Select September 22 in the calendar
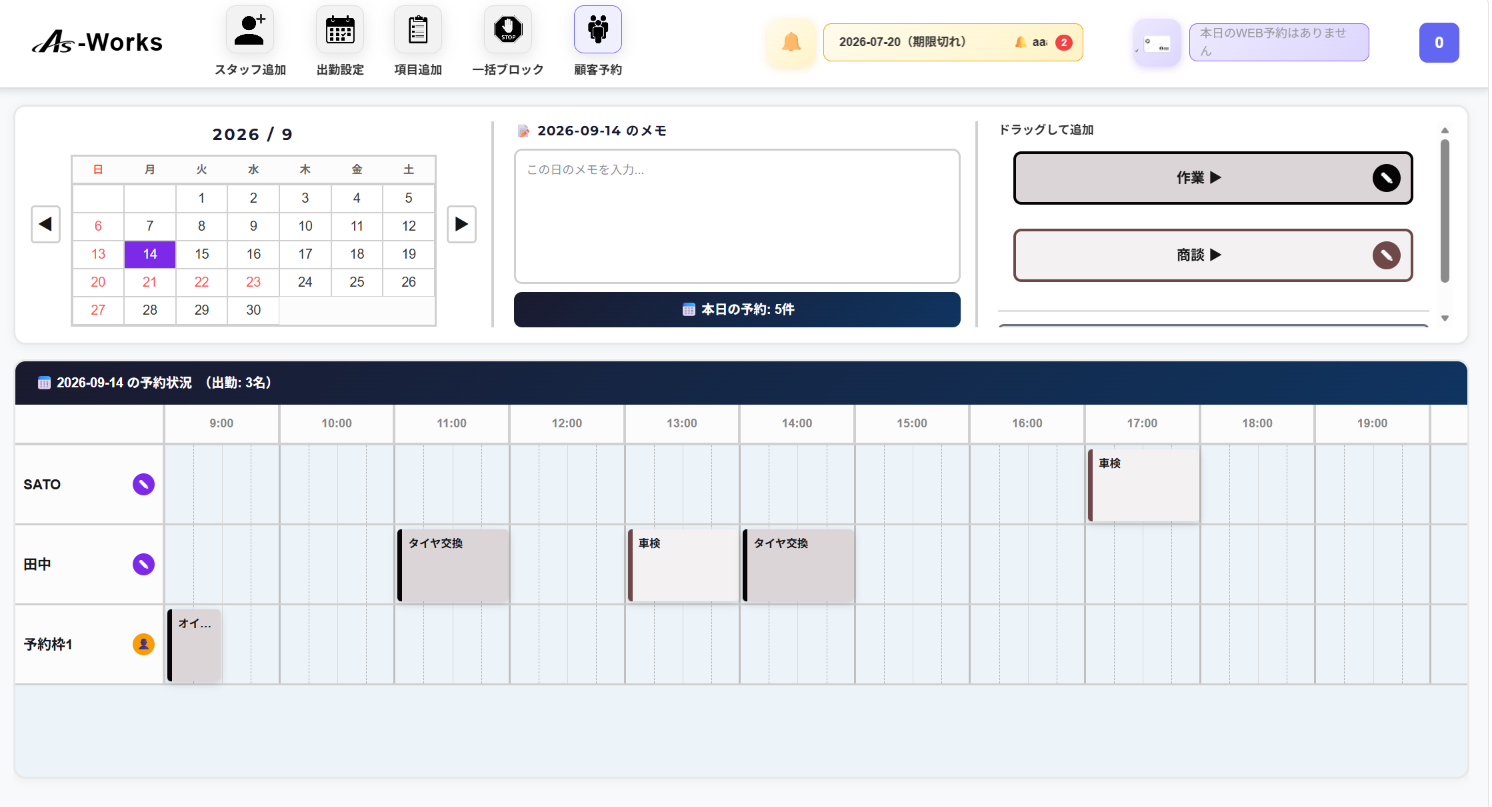This screenshot has width=1492, height=807. (202, 282)
